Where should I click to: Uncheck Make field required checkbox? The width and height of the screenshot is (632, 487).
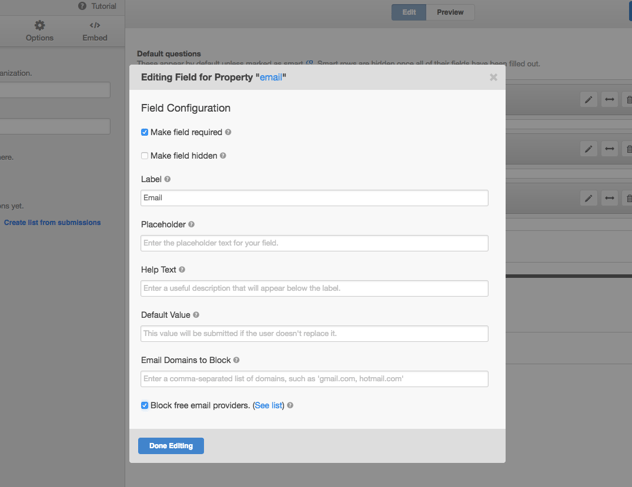145,132
